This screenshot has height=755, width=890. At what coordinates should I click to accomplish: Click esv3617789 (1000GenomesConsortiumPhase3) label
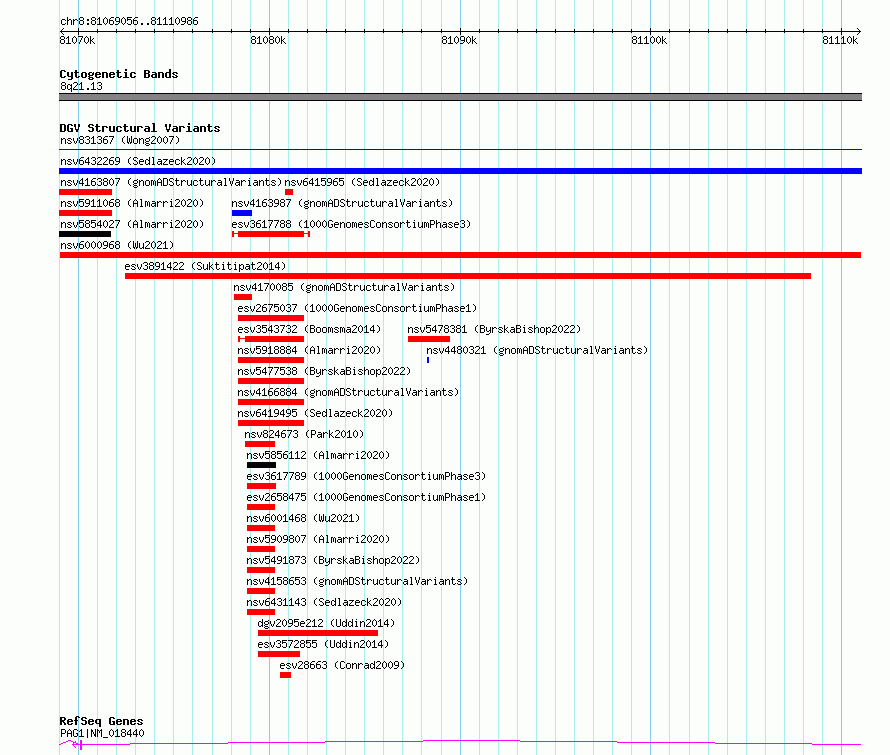tap(366, 476)
